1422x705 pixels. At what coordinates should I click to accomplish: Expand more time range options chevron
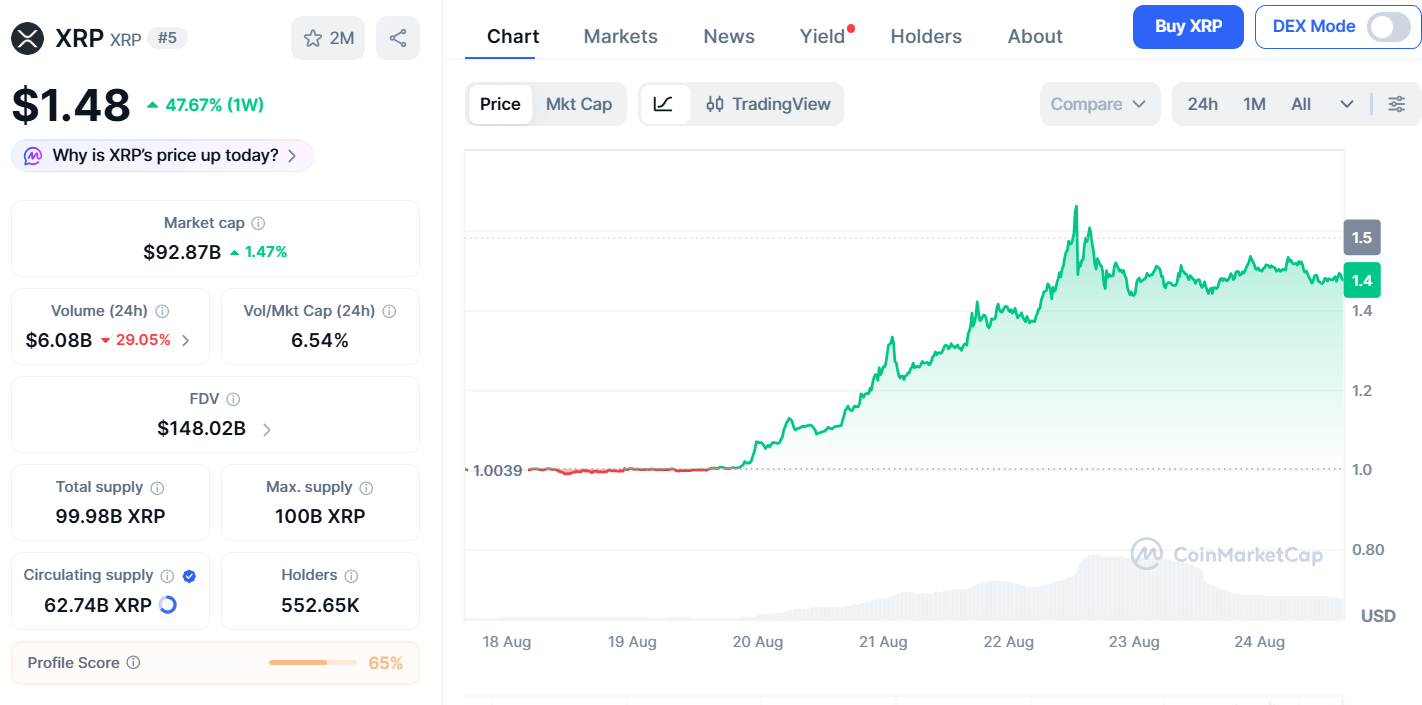(1347, 104)
